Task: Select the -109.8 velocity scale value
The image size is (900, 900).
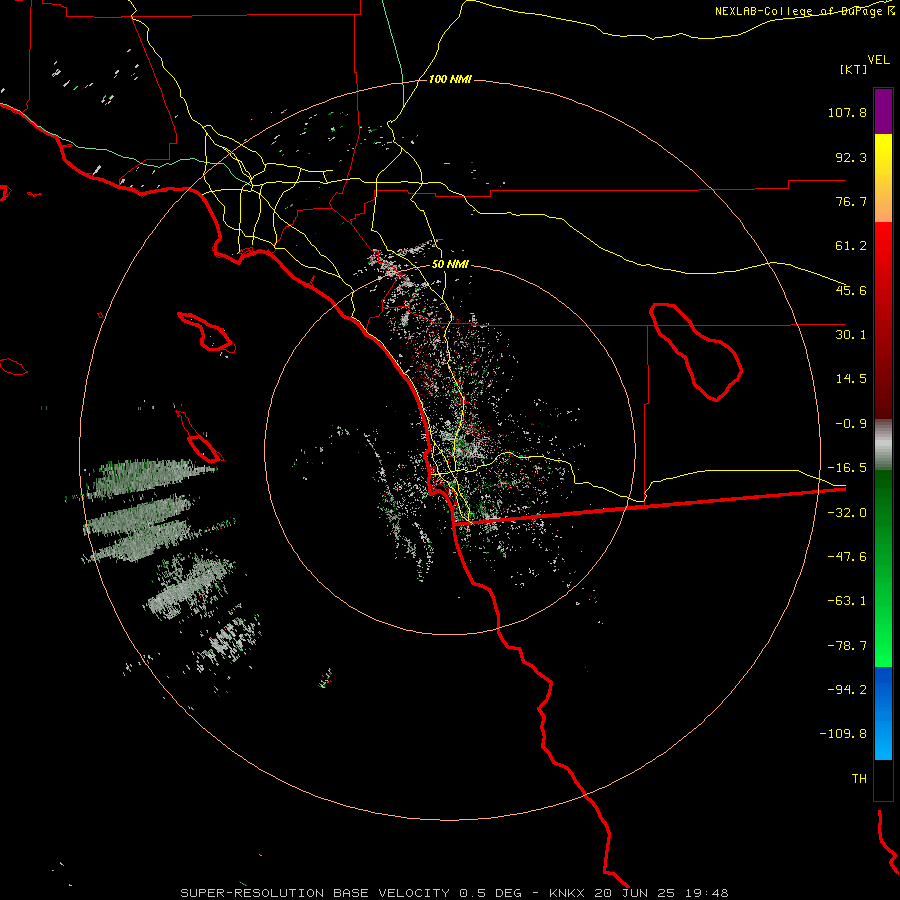Action: coord(843,734)
